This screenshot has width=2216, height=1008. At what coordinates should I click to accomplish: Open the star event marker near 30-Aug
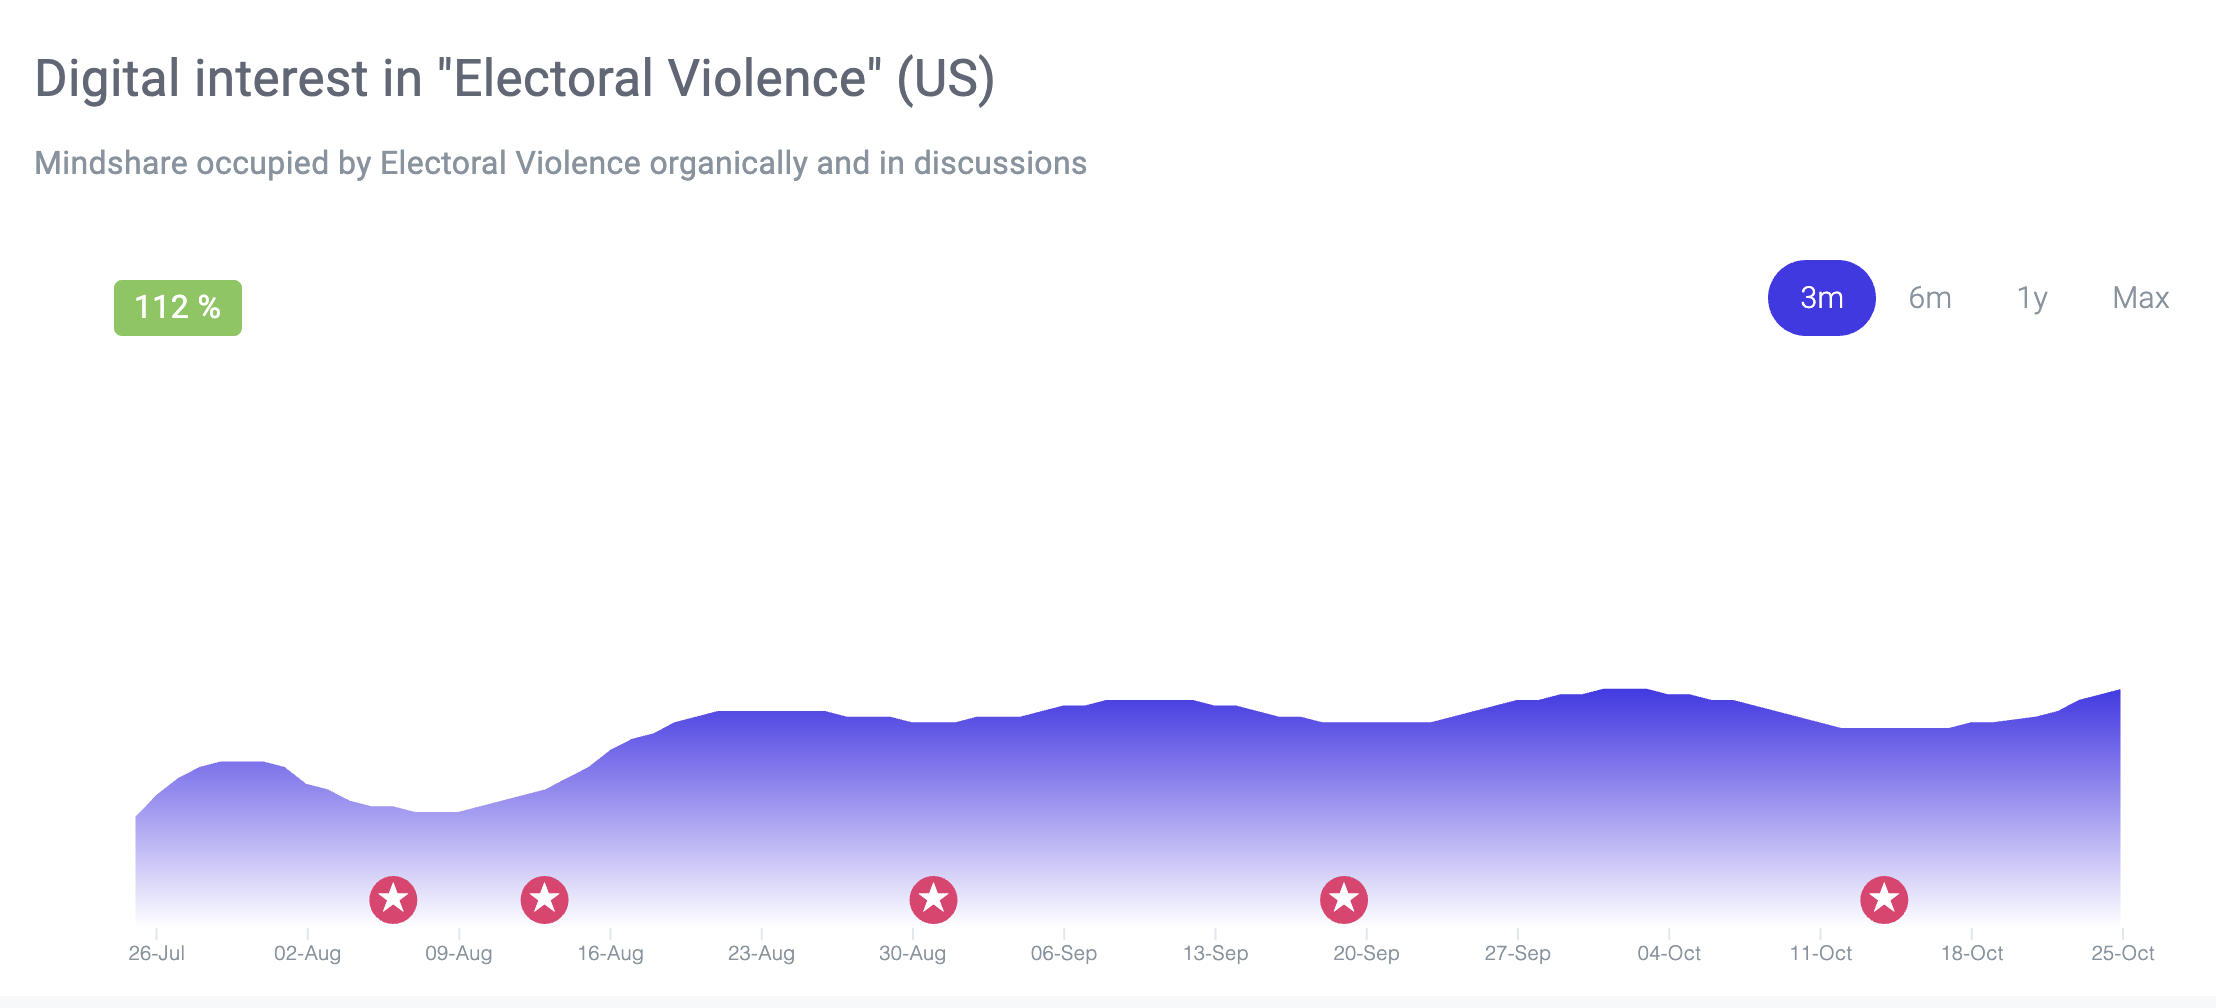click(933, 900)
